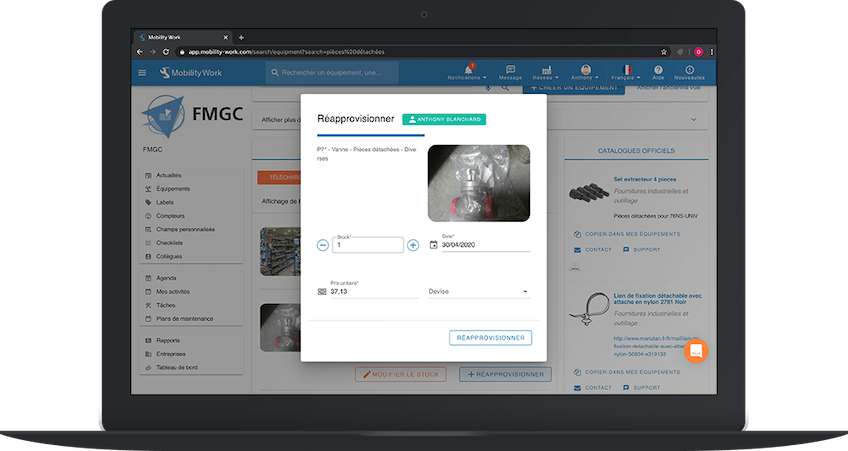
Task: Reload the page with the browser refresh icon
Action: pos(166,52)
